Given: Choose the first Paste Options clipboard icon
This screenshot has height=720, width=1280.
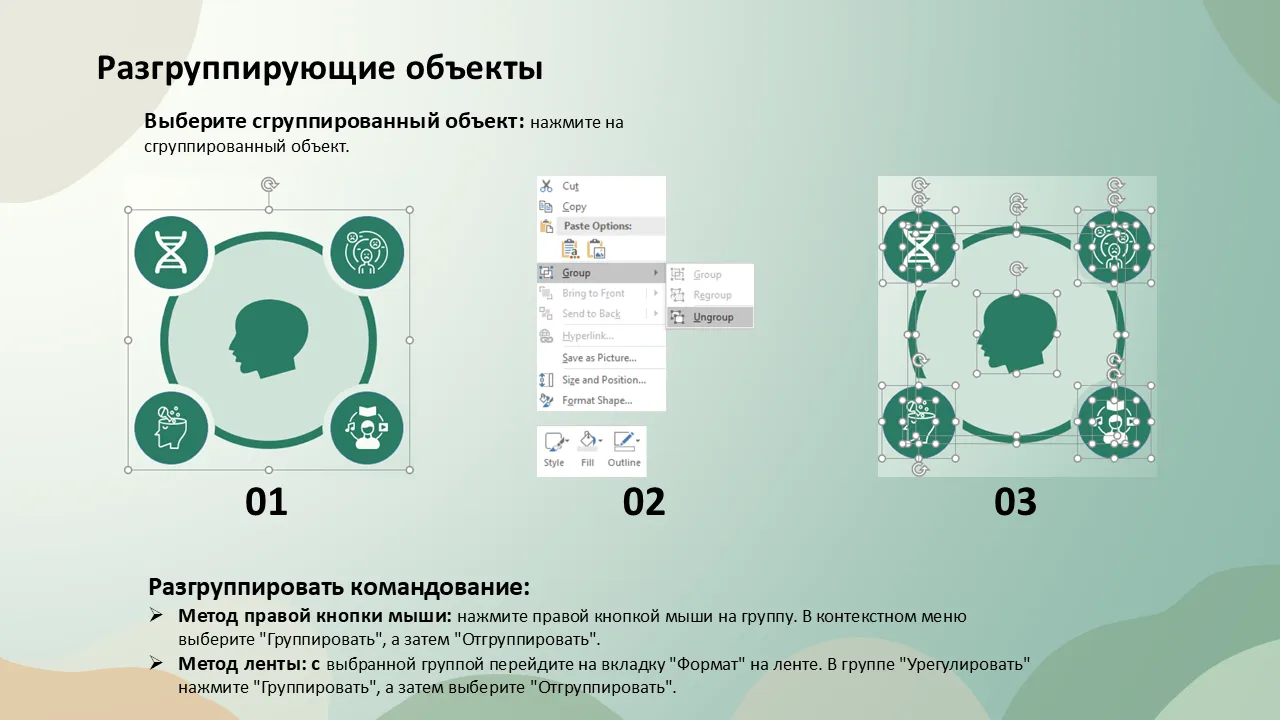Looking at the screenshot, I should click(570, 250).
